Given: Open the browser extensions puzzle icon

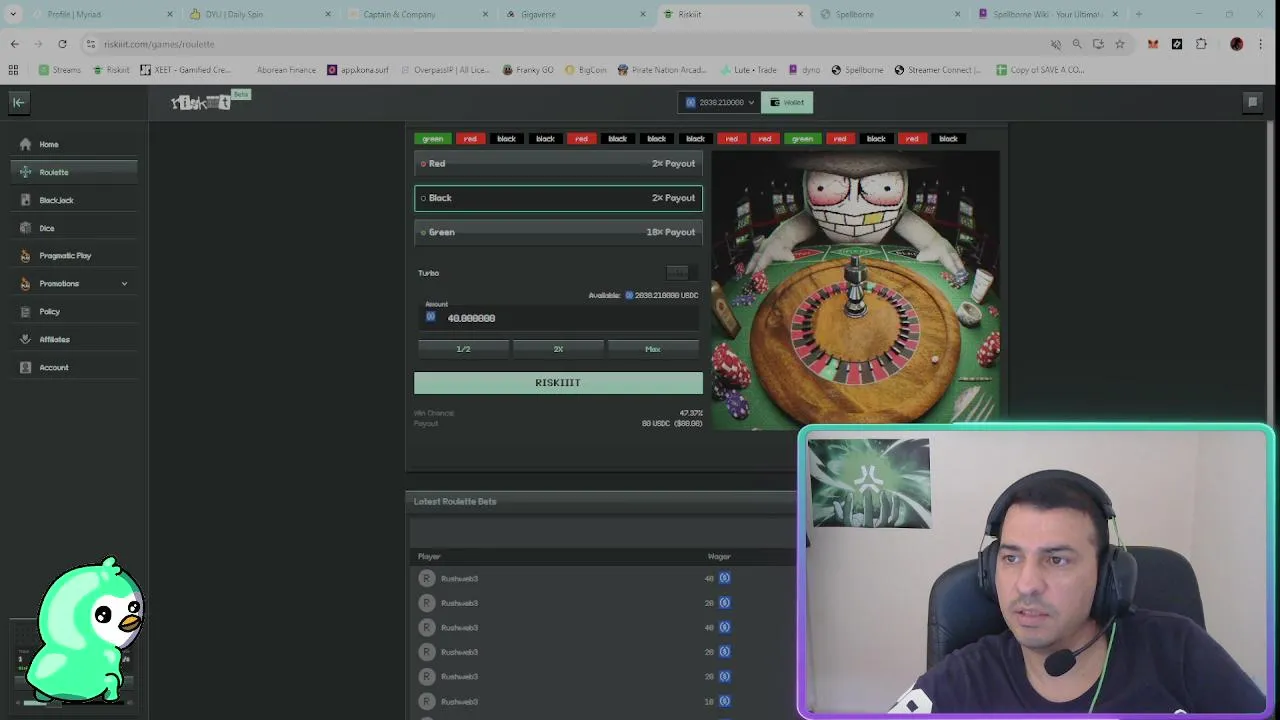Looking at the screenshot, I should [1201, 44].
